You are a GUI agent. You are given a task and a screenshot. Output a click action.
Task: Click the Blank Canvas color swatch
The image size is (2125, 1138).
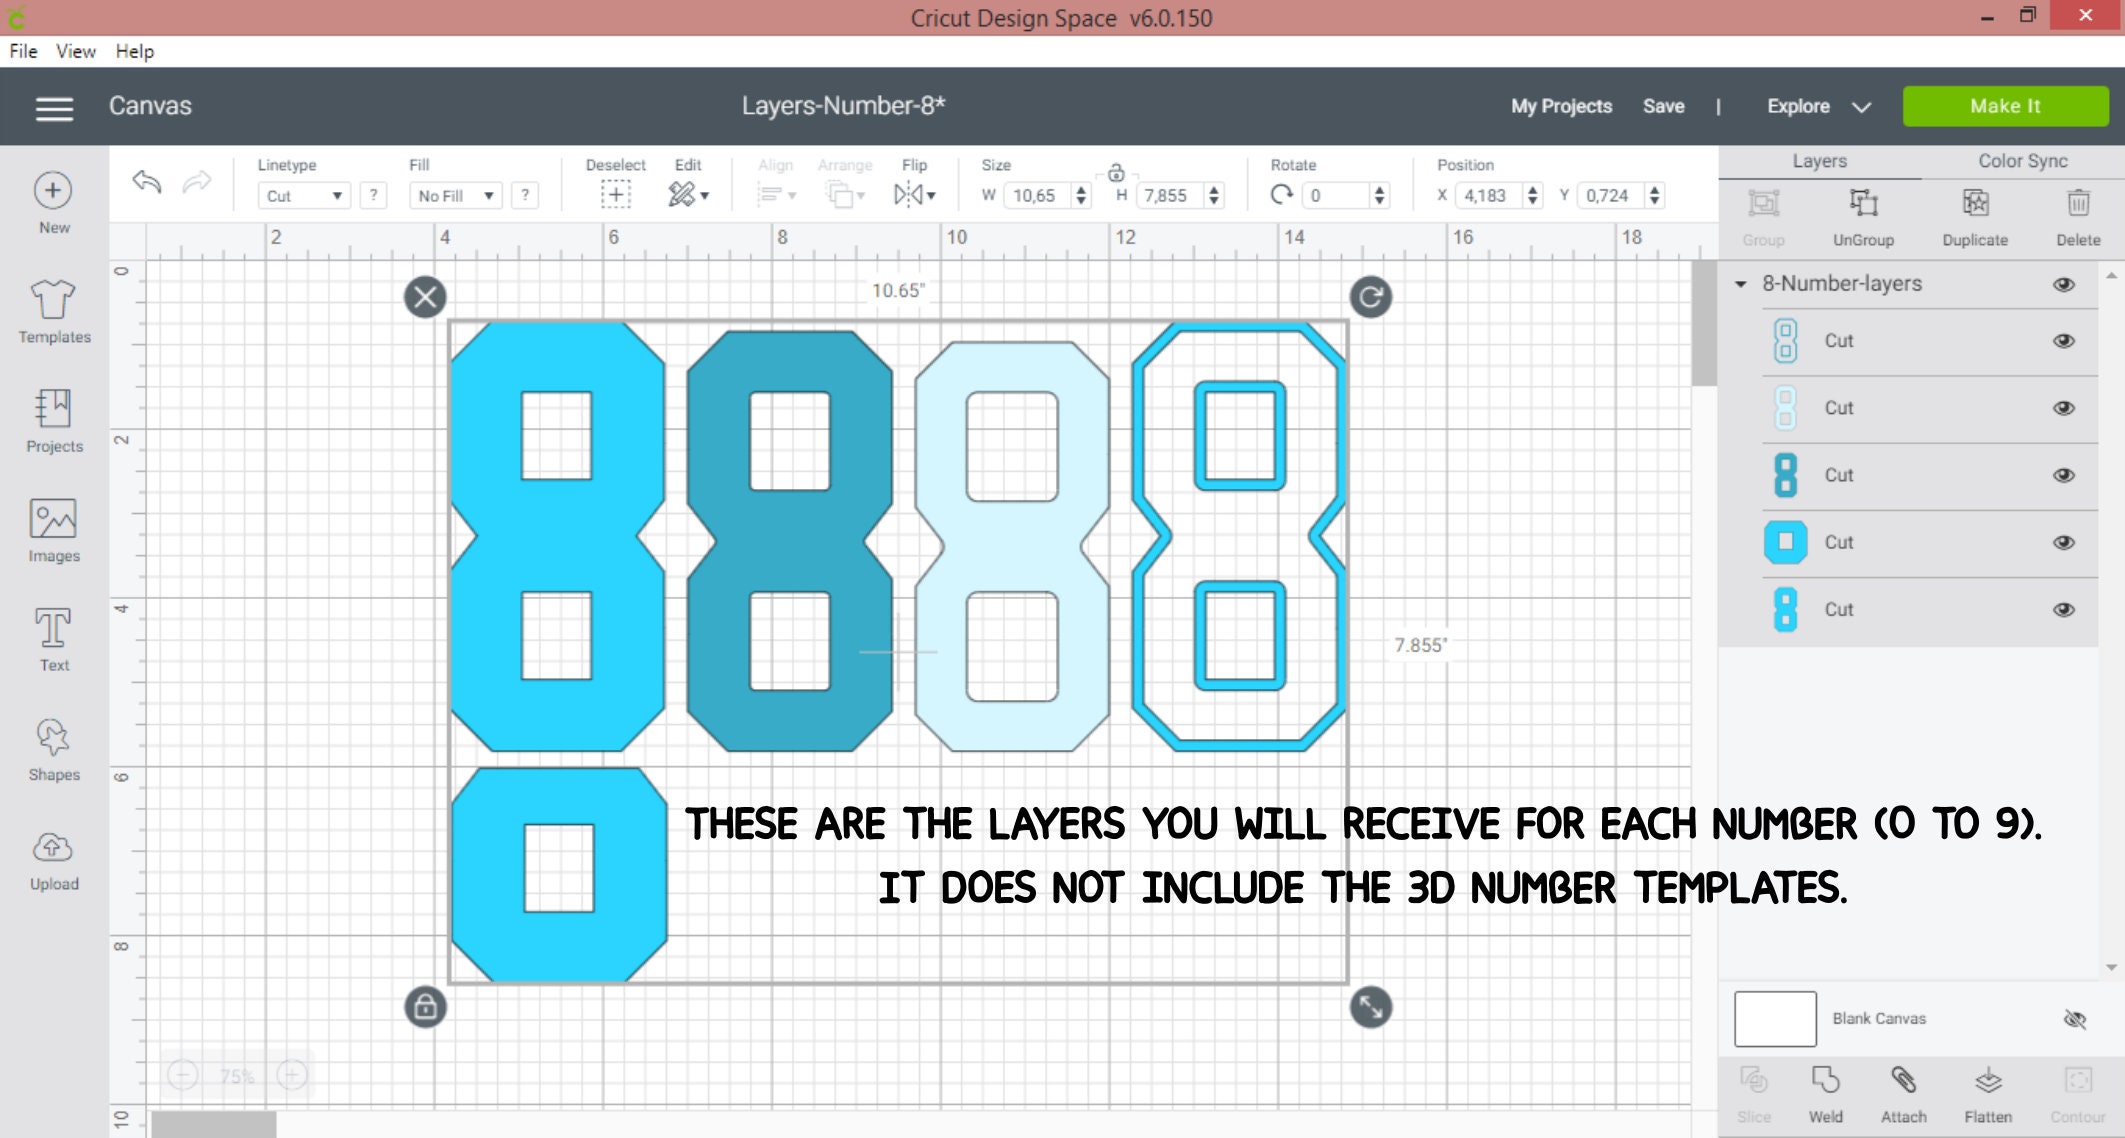tap(1774, 1019)
